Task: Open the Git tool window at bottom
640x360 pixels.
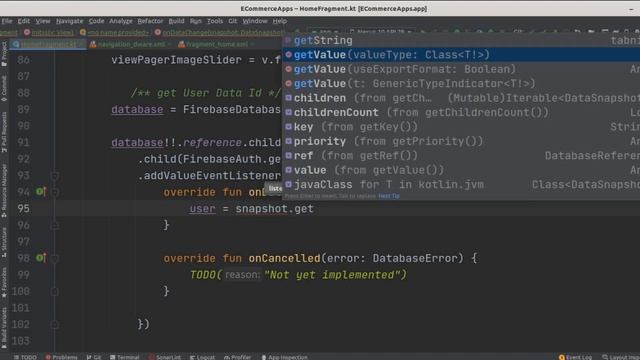Action: click(x=94, y=357)
